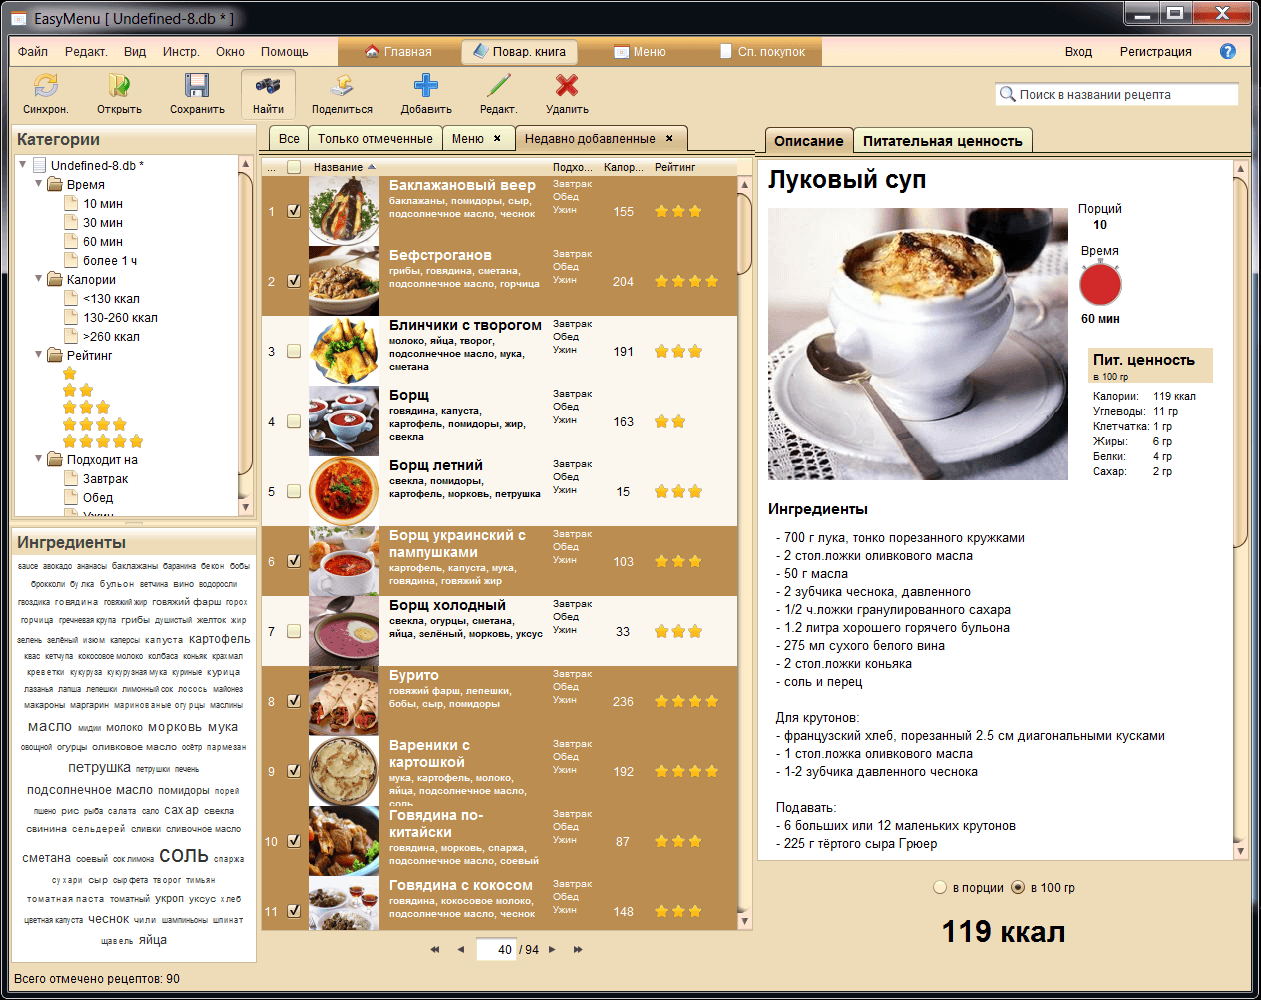Click rating stars of Борщ
1261x1000 pixels.
pyautogui.click(x=670, y=421)
